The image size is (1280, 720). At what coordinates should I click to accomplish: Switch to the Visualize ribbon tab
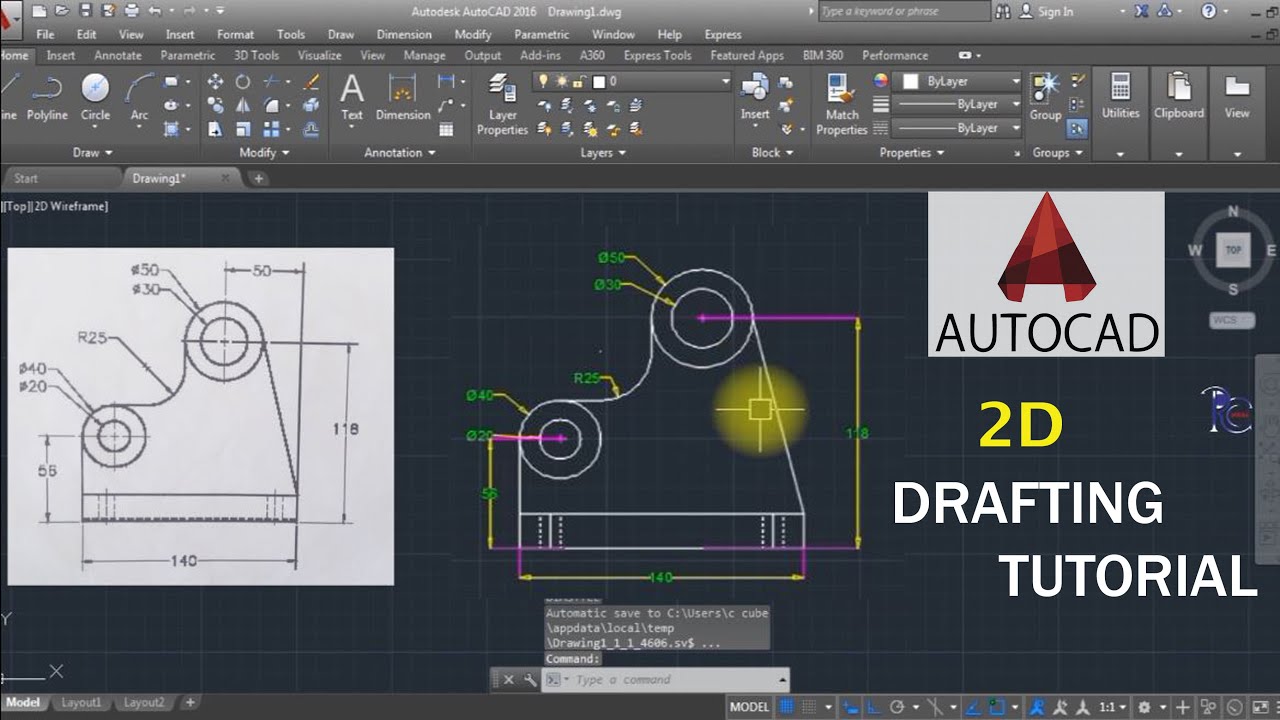tap(319, 56)
